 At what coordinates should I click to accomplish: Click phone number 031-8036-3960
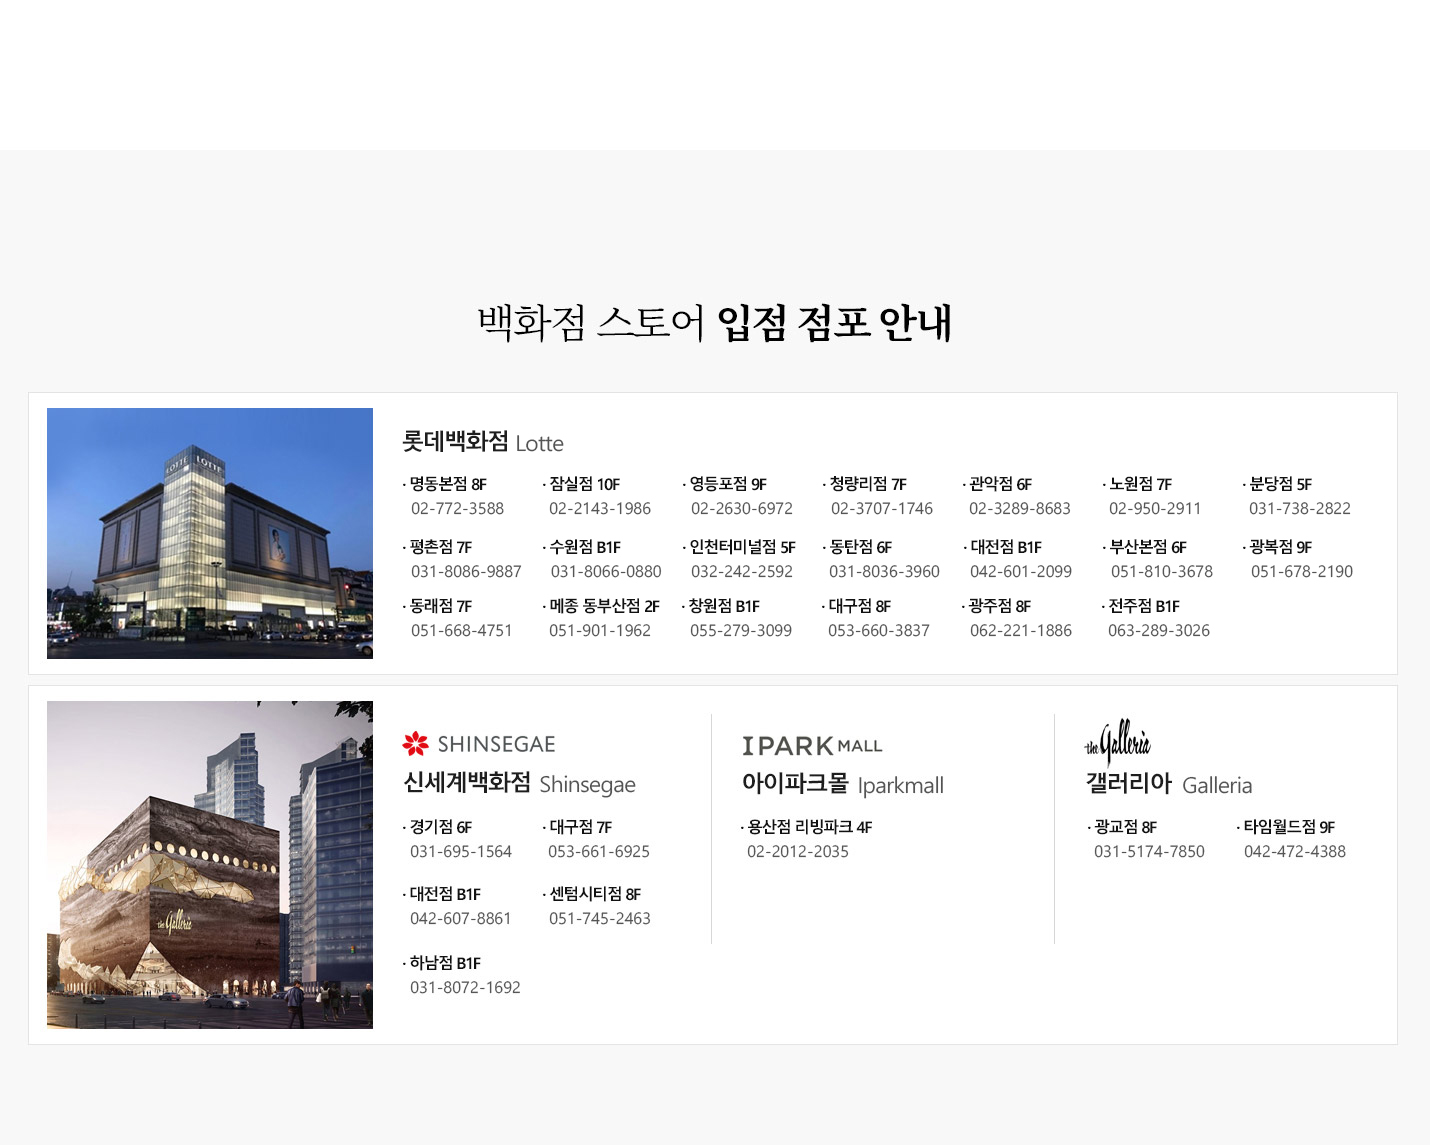(x=884, y=572)
